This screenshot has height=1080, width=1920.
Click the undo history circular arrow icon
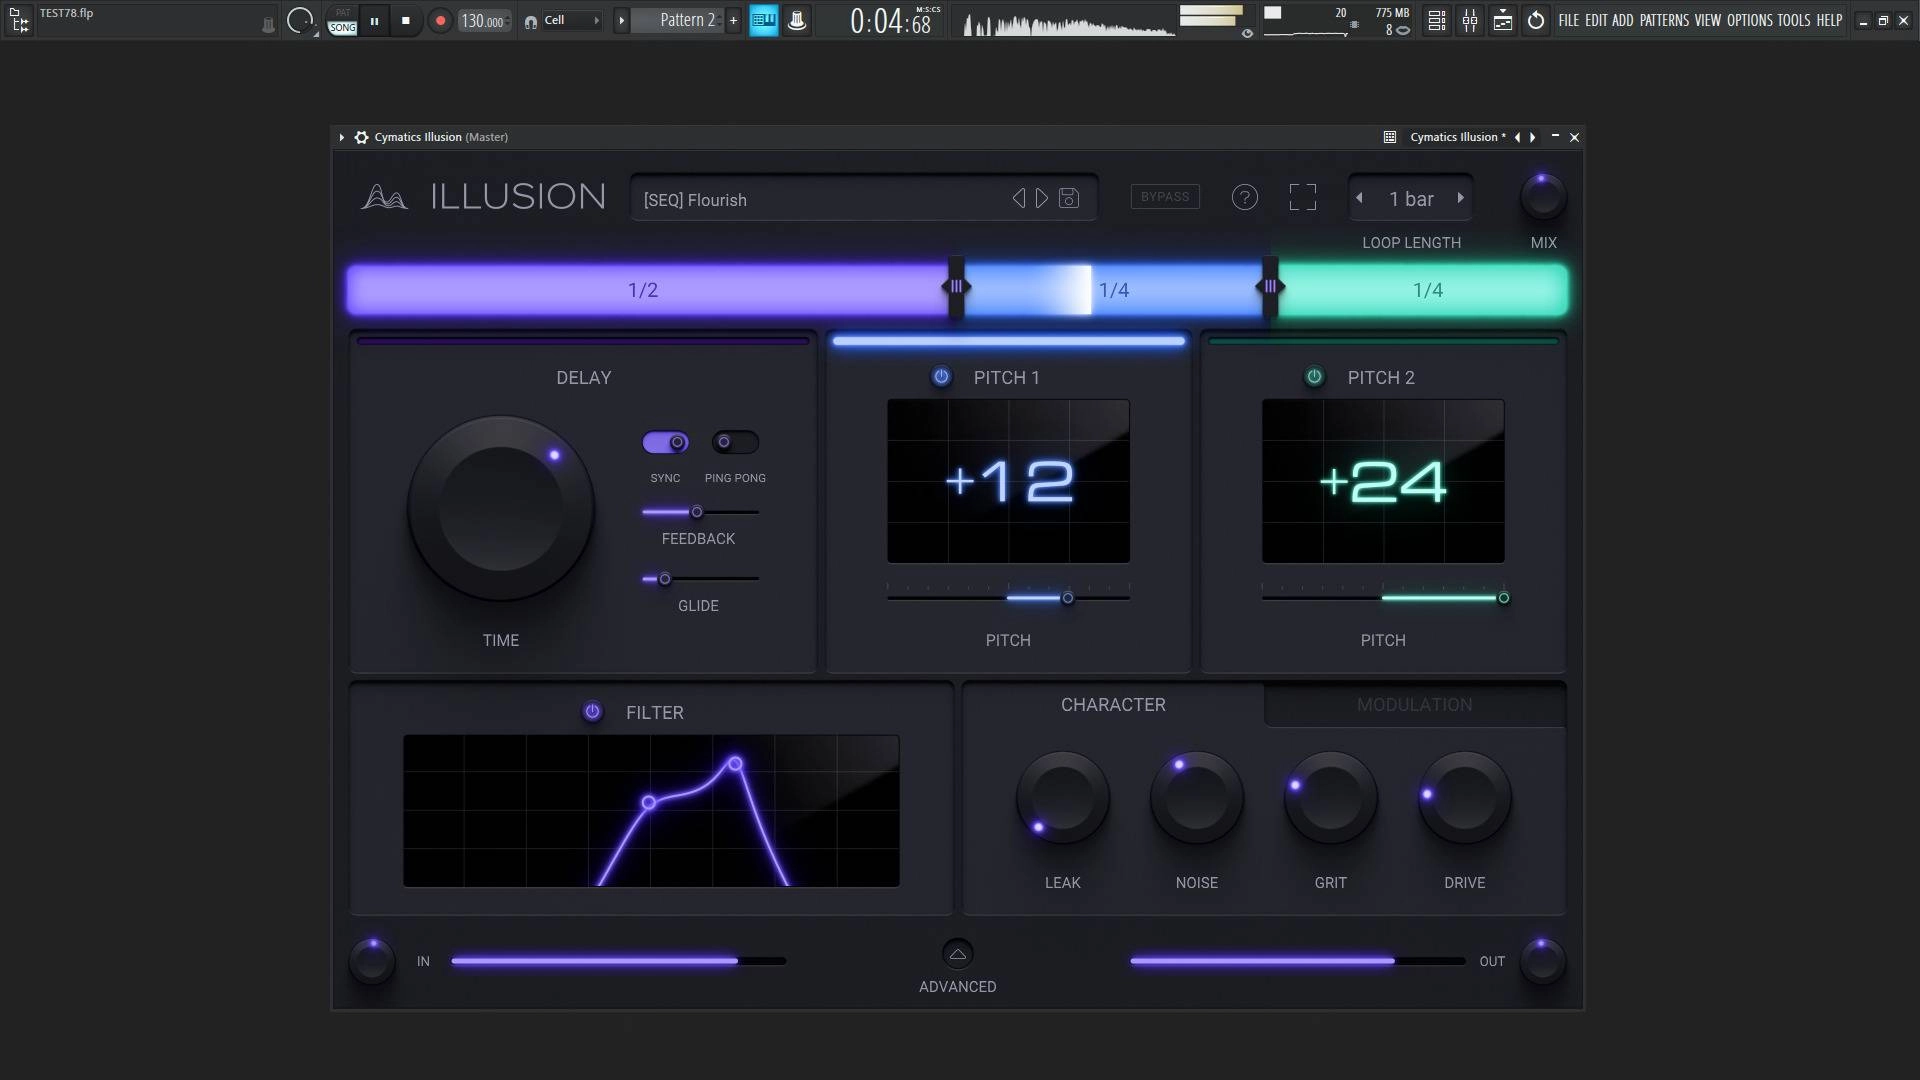(x=1536, y=20)
